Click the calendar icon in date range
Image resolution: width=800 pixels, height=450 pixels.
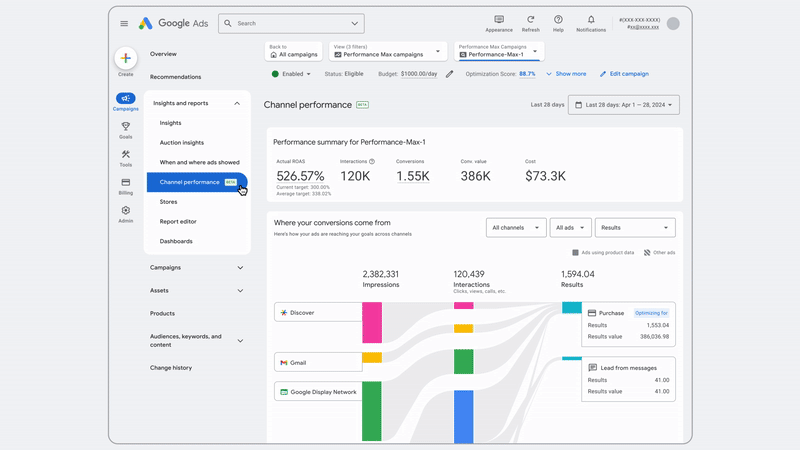579,105
